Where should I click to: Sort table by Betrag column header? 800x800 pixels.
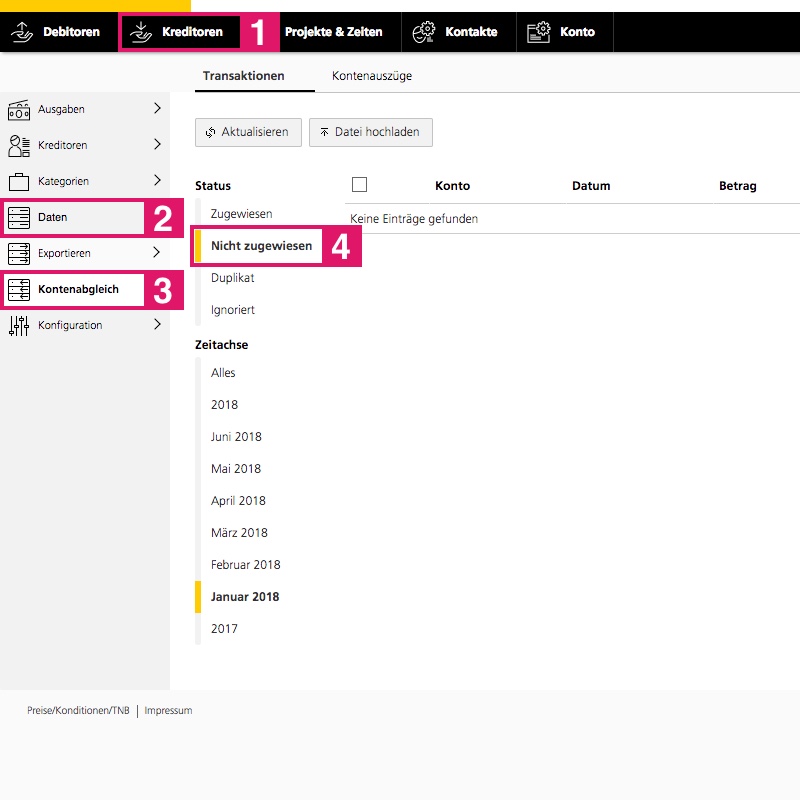737,186
